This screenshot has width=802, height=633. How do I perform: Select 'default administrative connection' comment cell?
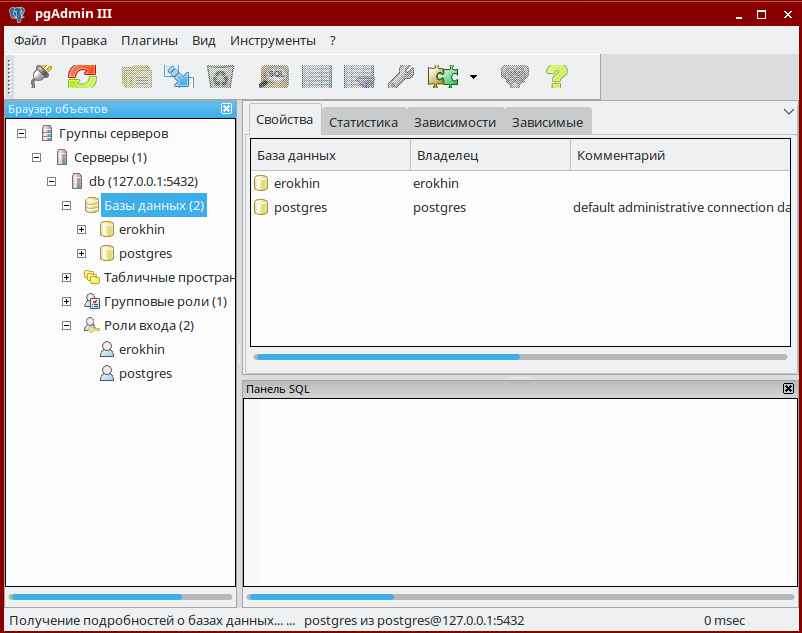pyautogui.click(x=681, y=208)
